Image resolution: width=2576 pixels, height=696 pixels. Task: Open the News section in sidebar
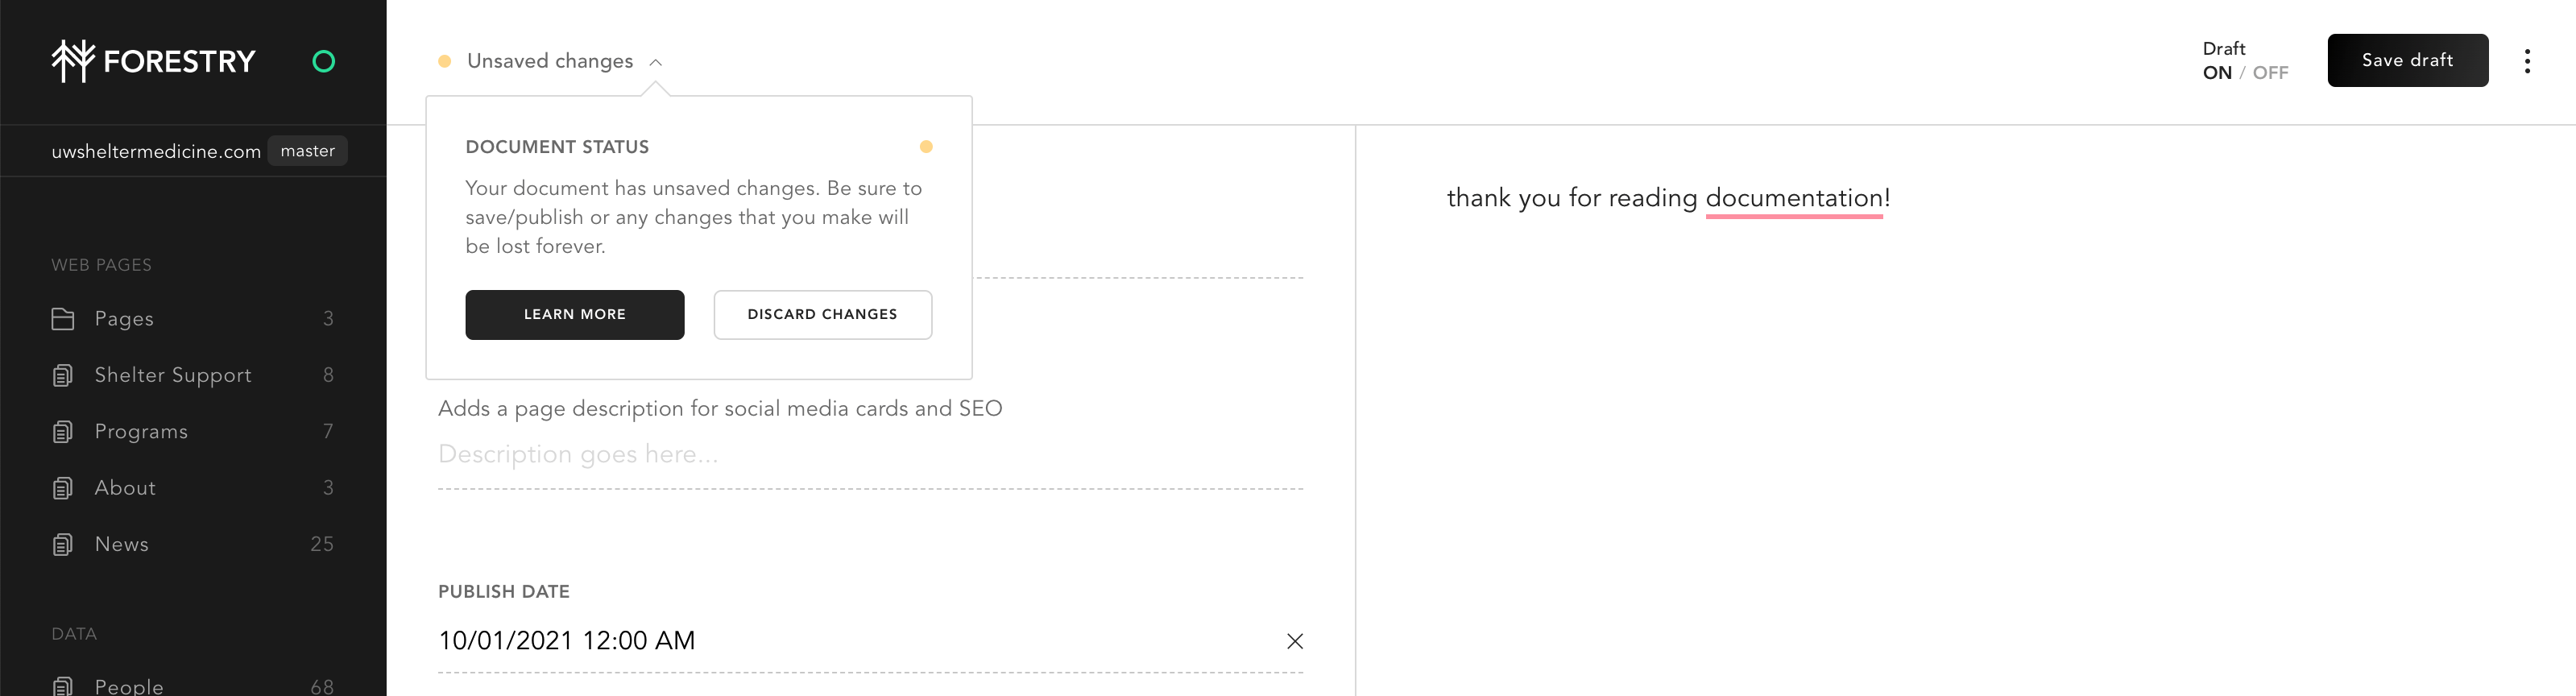[x=122, y=545]
